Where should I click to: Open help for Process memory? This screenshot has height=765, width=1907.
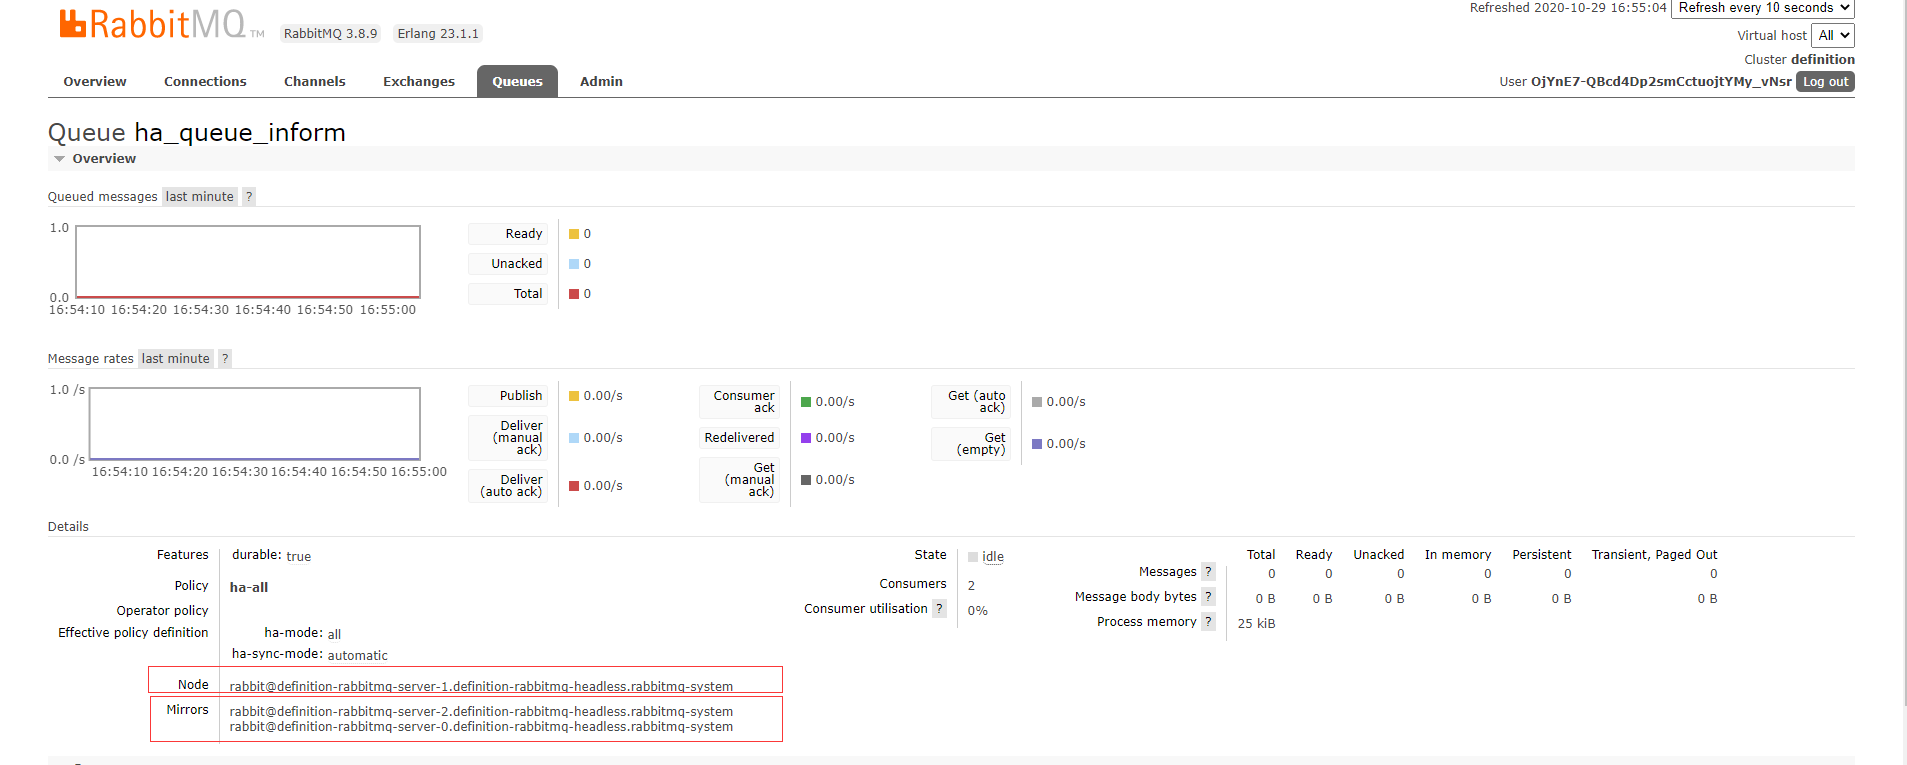(1208, 622)
